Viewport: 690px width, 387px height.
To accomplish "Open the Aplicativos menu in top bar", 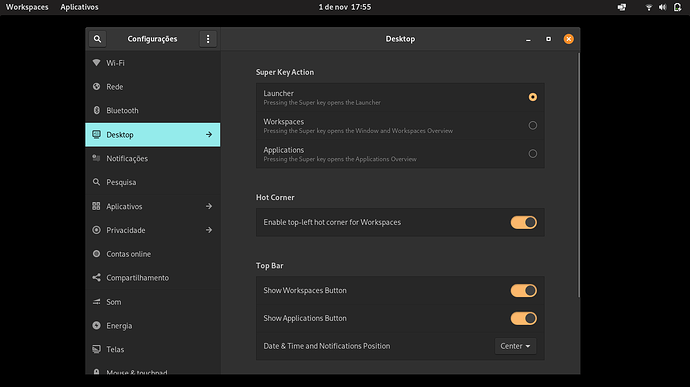I will pos(79,7).
